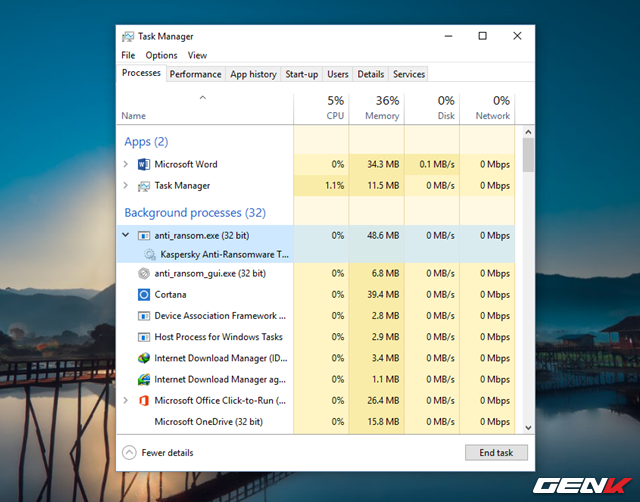Click the anti_ransom_gui.exe icon
640x502 pixels.
click(x=144, y=273)
